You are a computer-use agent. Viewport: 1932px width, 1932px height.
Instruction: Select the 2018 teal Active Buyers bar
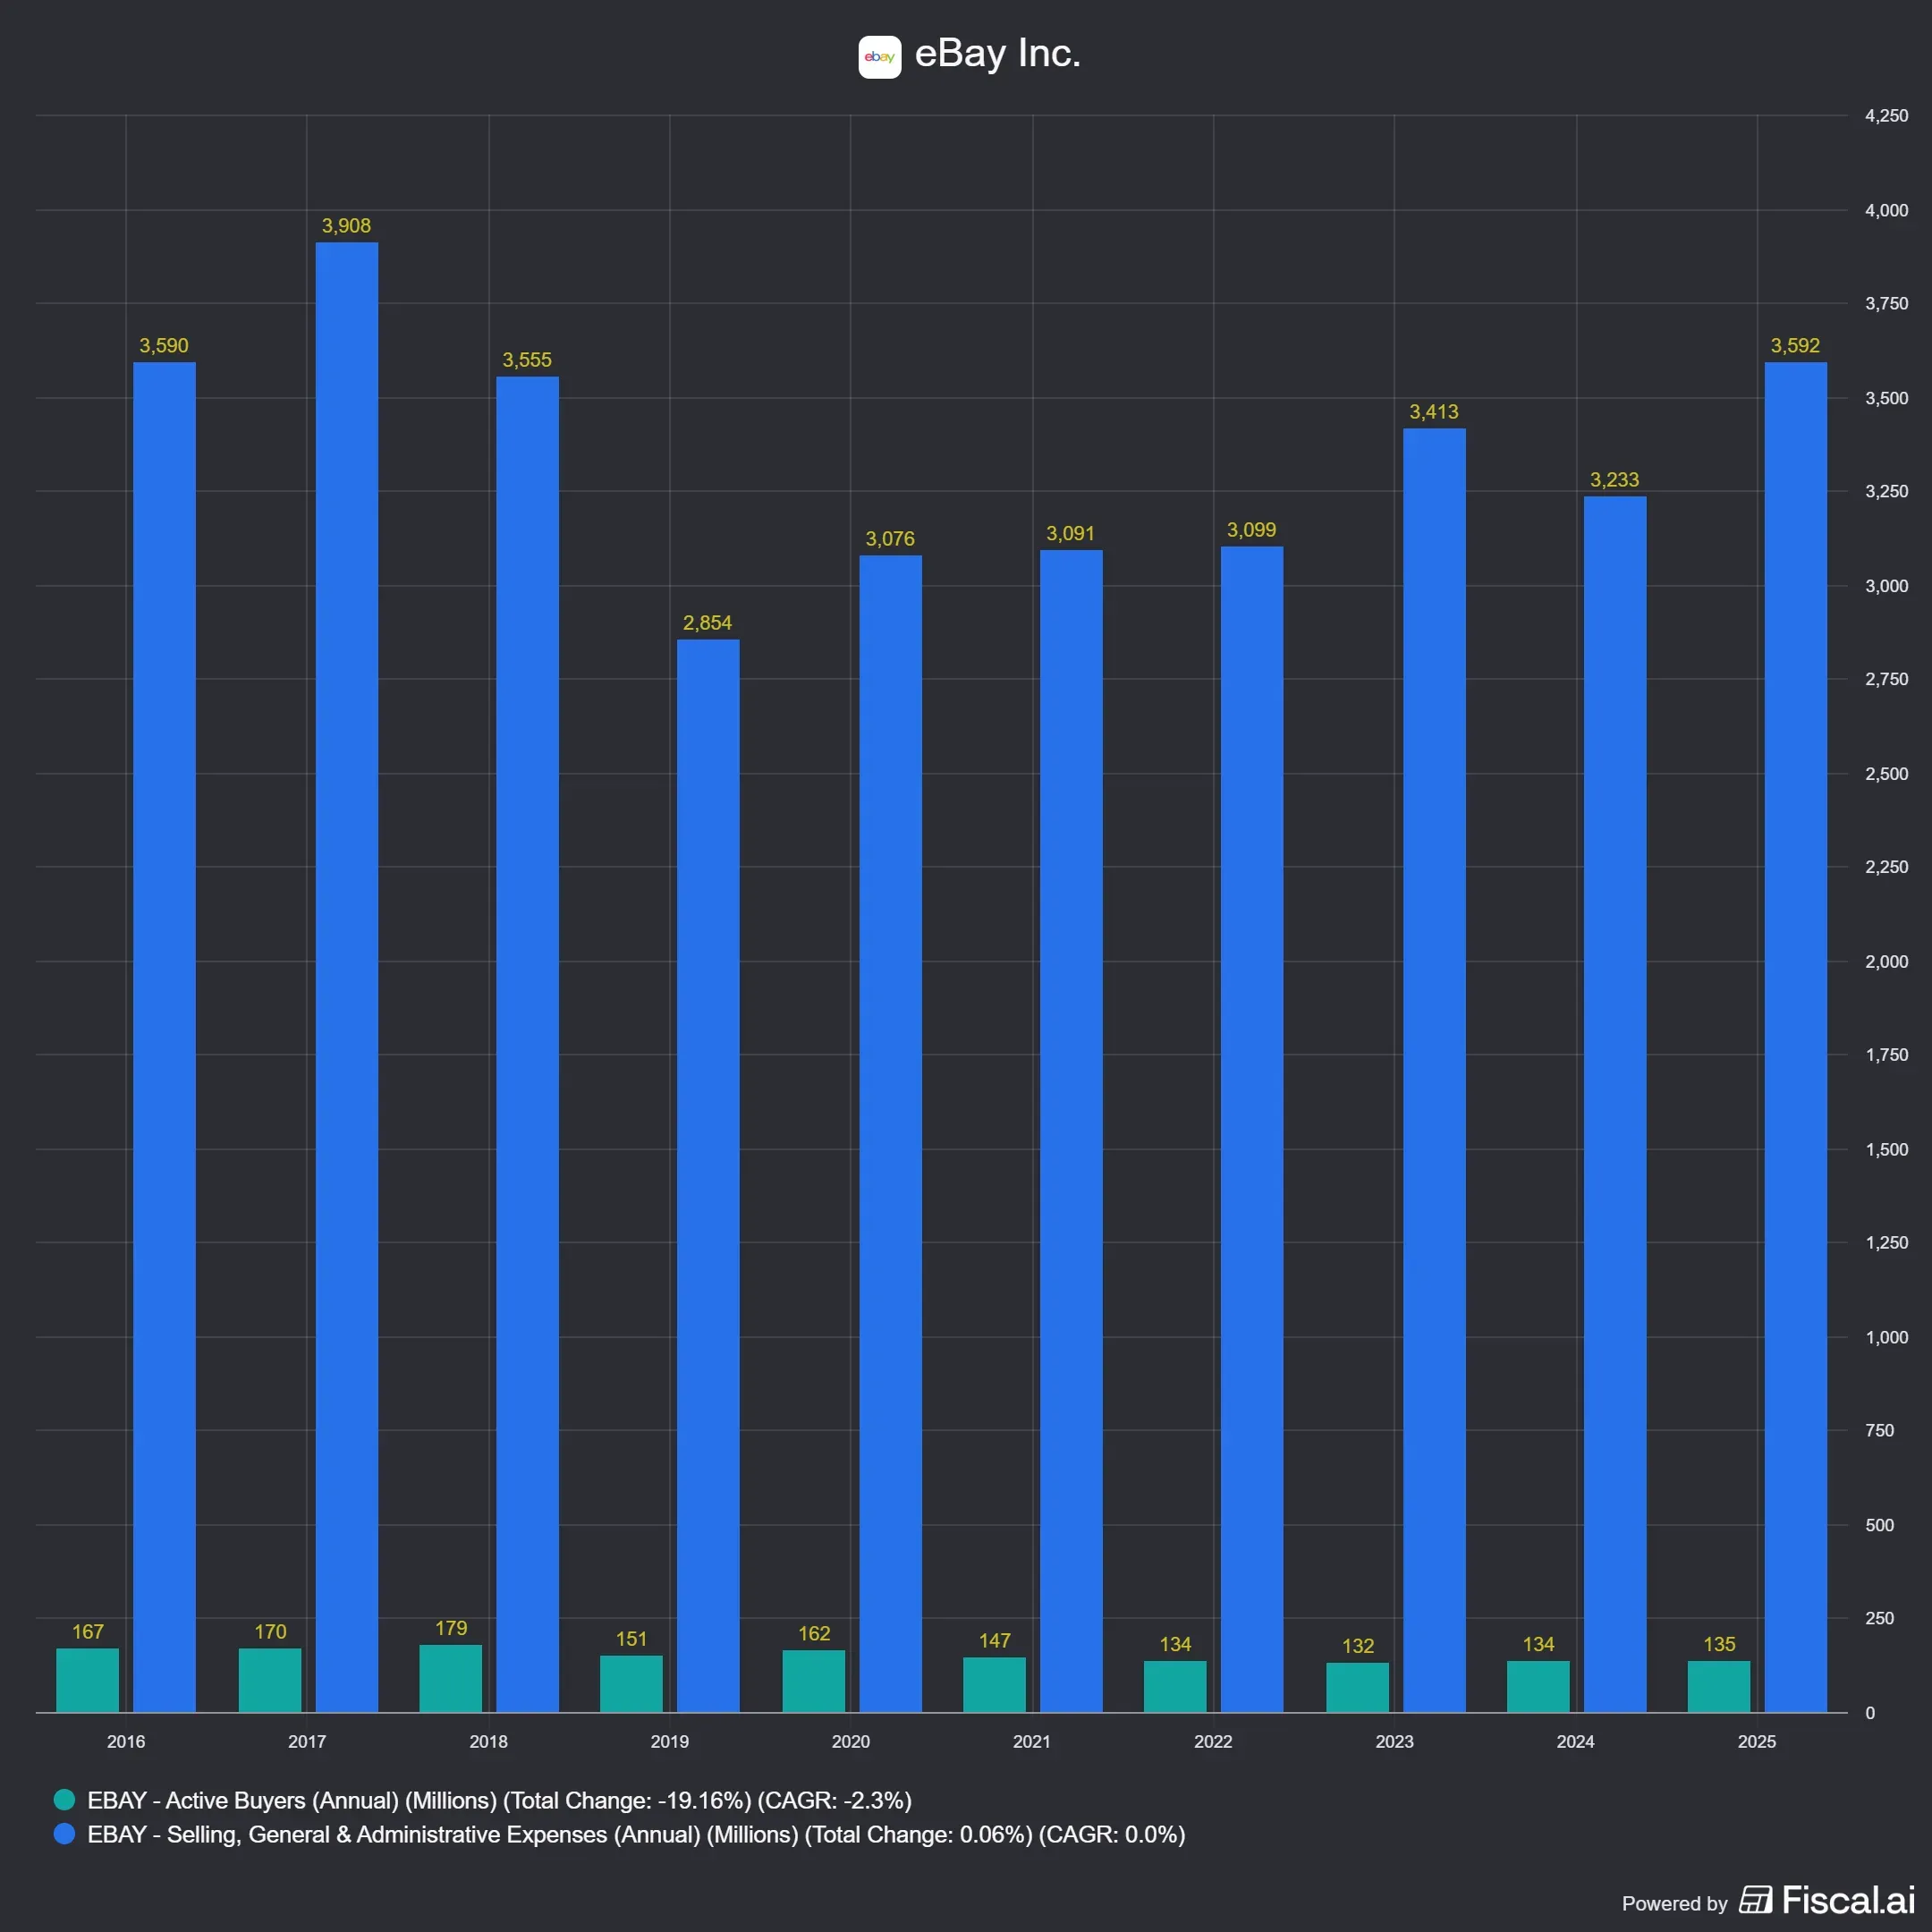click(451, 1678)
